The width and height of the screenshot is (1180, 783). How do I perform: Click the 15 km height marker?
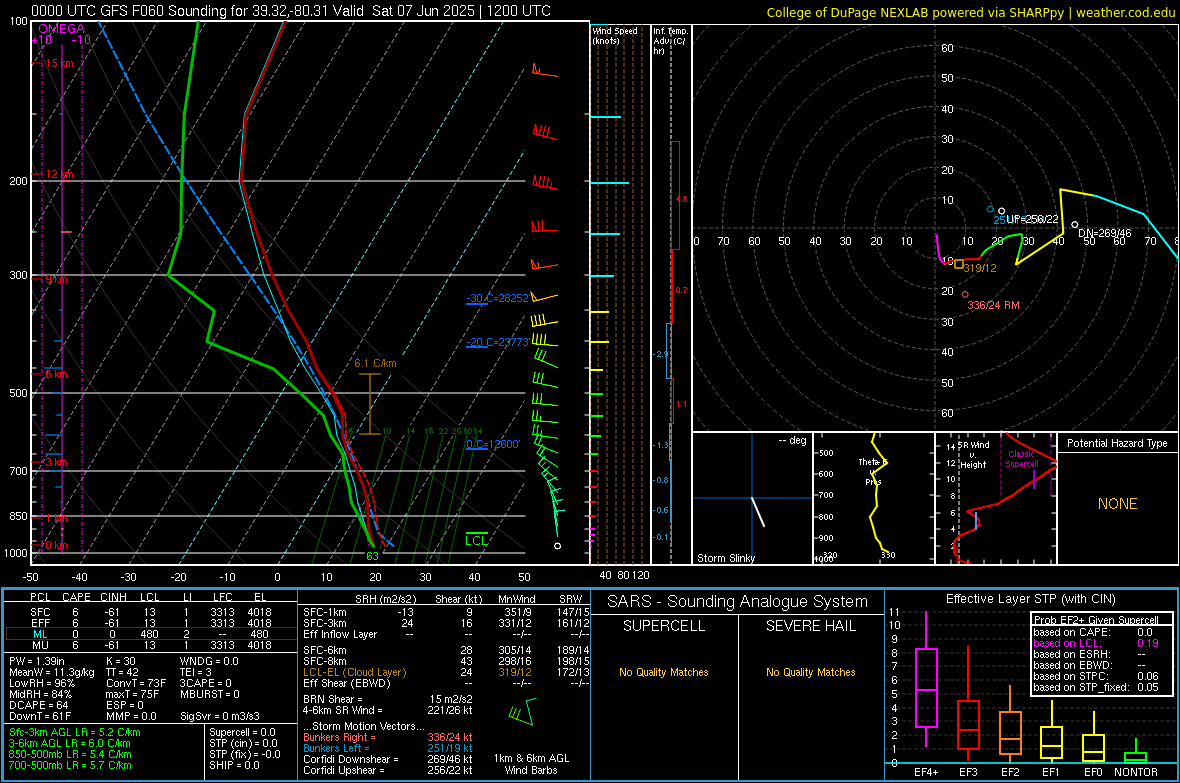[x=59, y=63]
